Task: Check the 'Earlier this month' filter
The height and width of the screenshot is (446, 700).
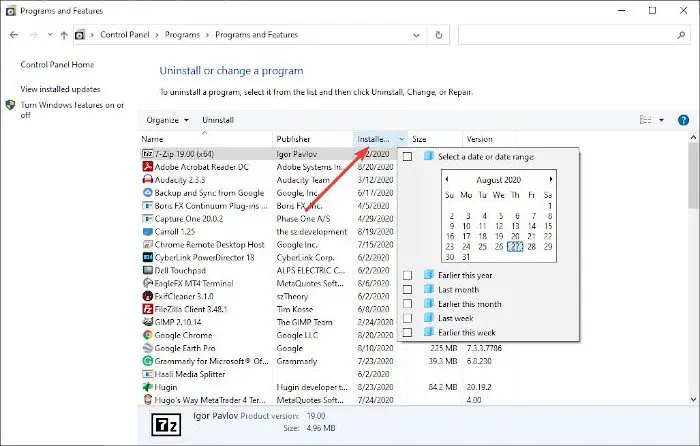Action: (407, 304)
